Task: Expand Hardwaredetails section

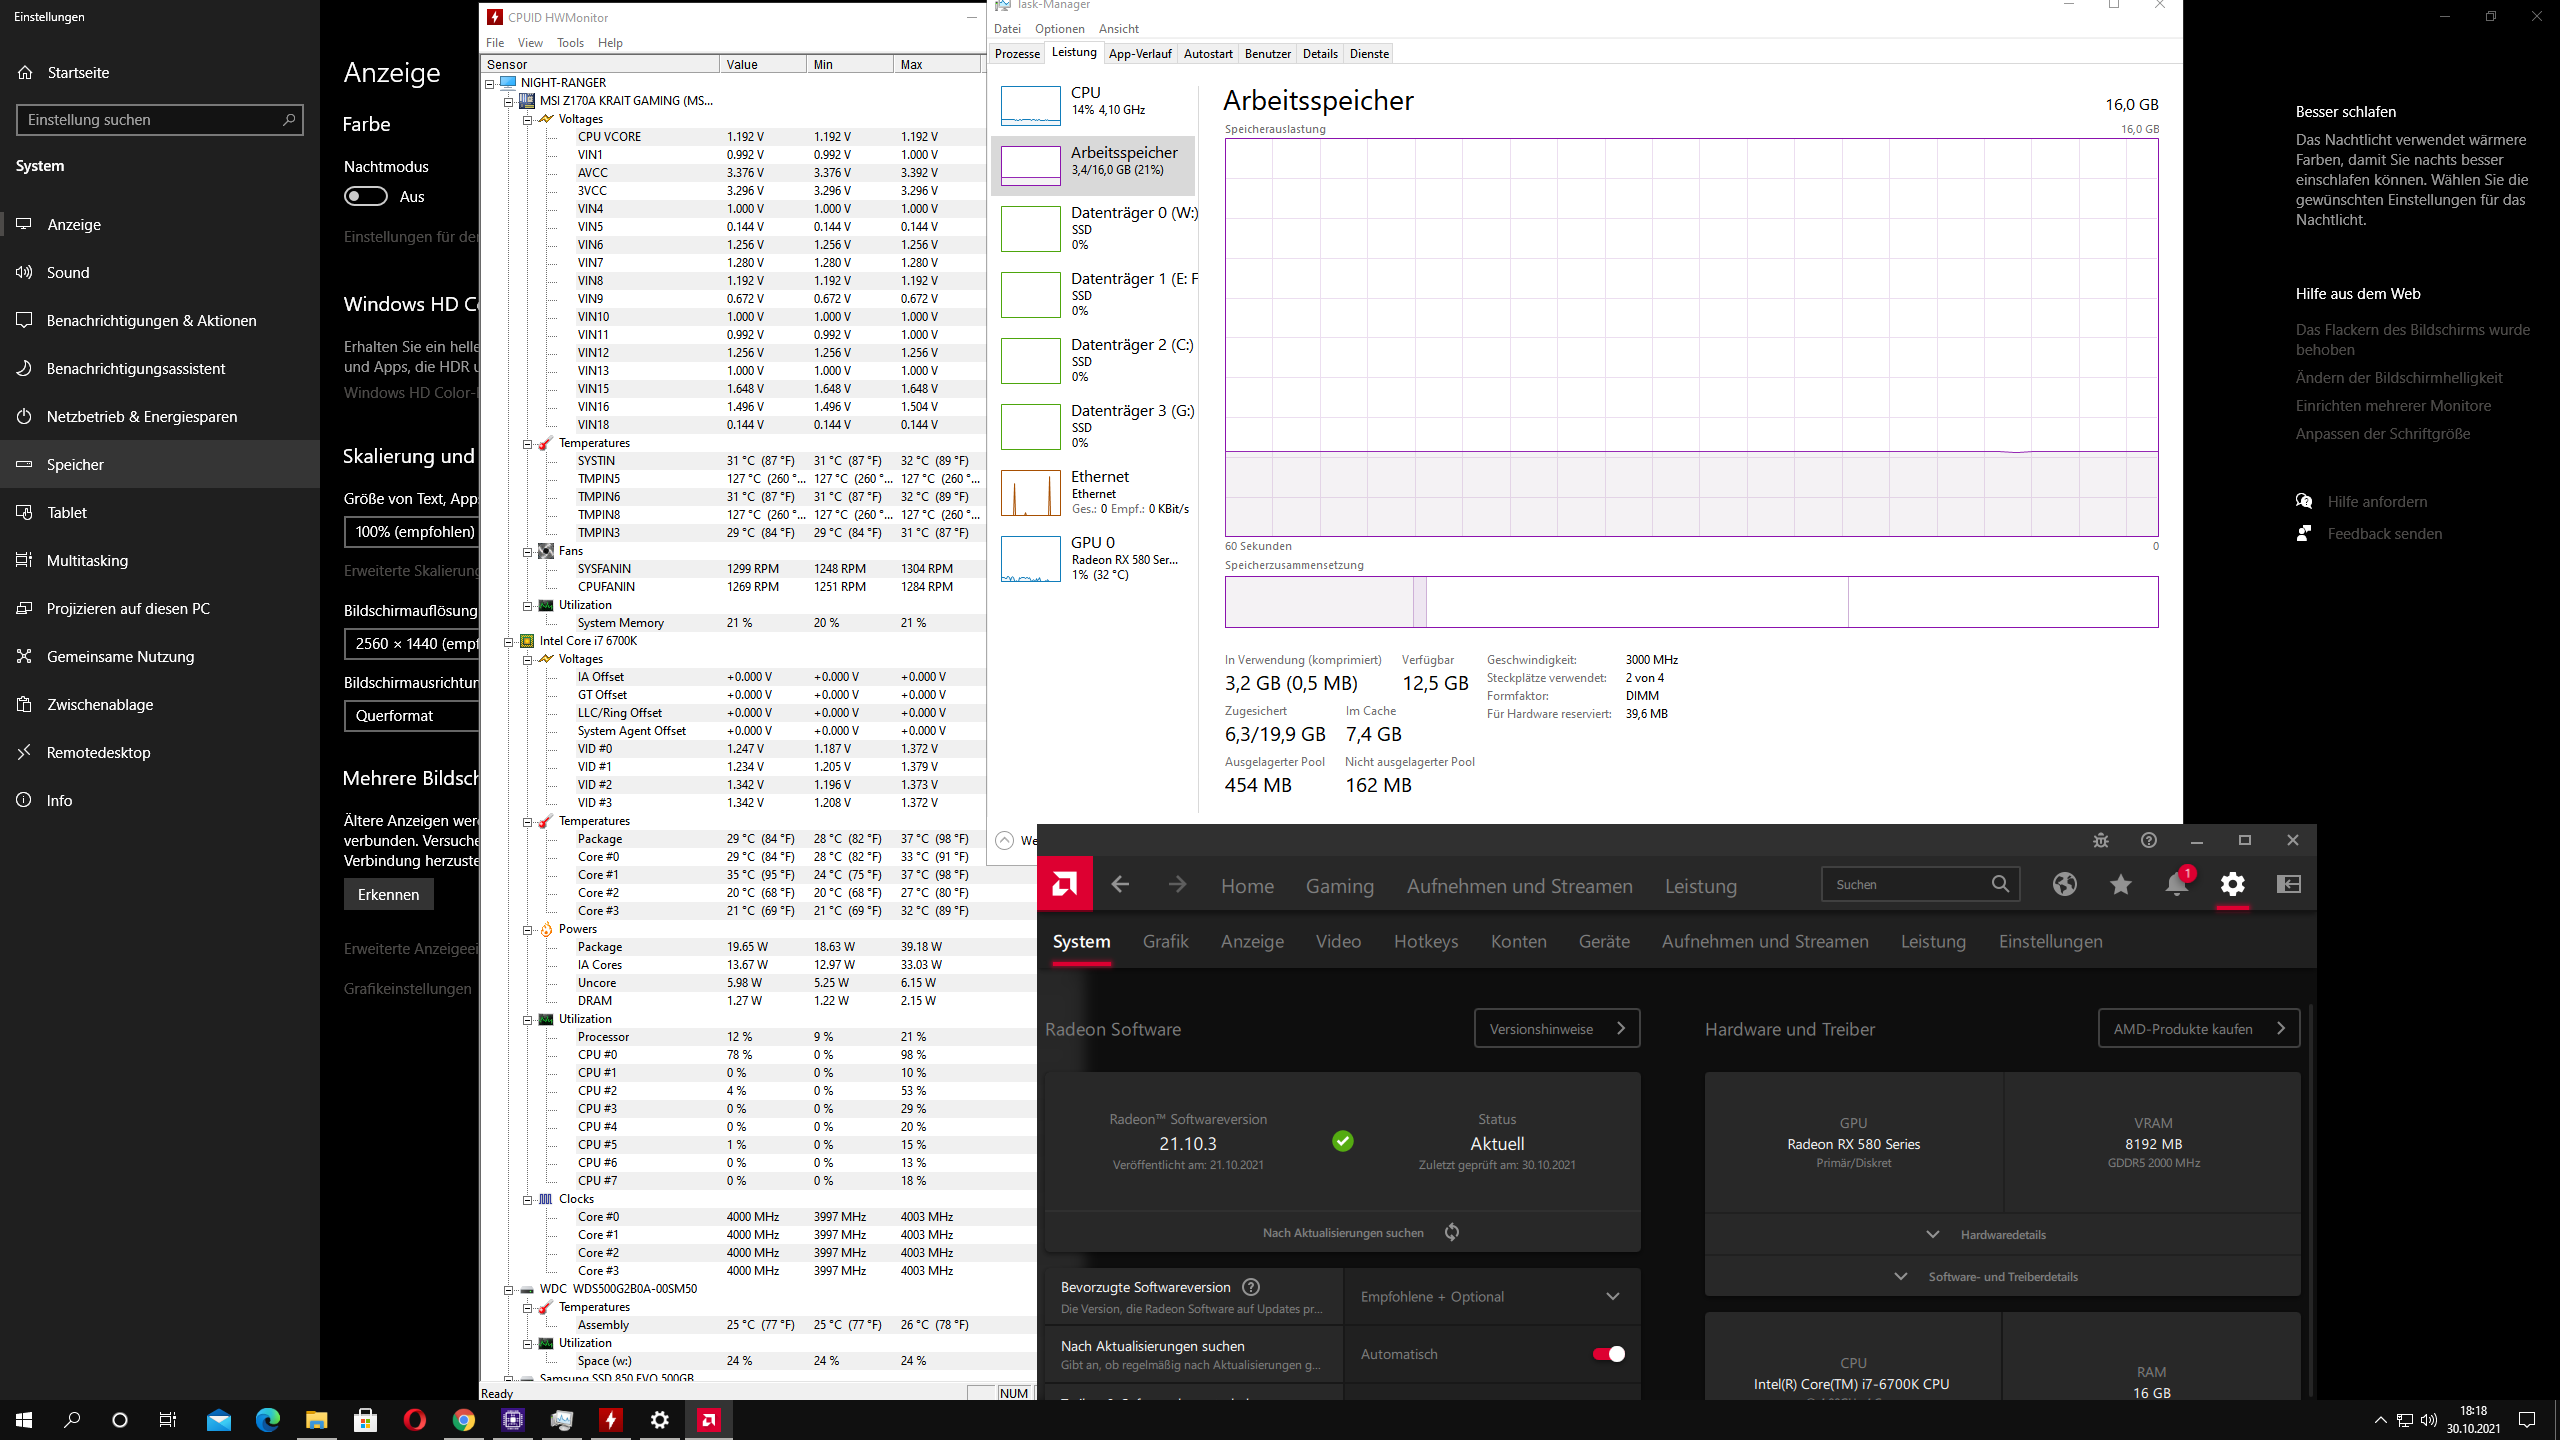Action: pos(2002,1235)
